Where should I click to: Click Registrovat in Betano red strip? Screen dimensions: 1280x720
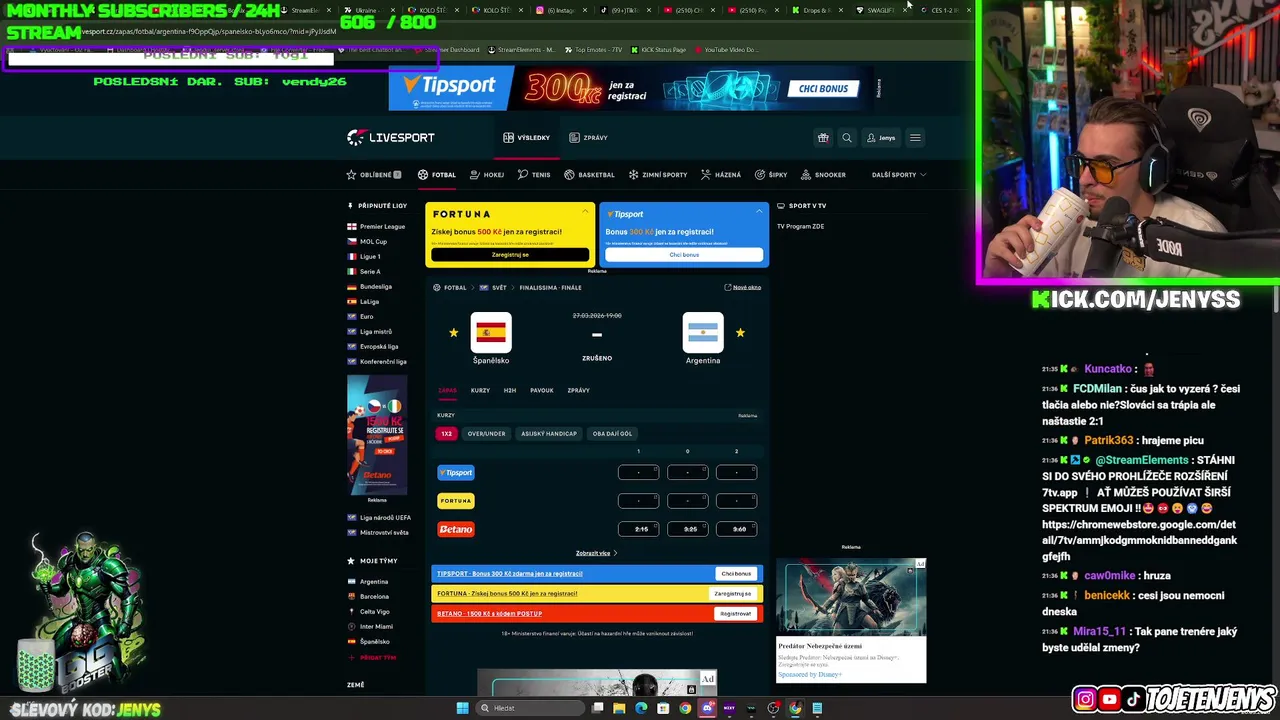click(736, 614)
